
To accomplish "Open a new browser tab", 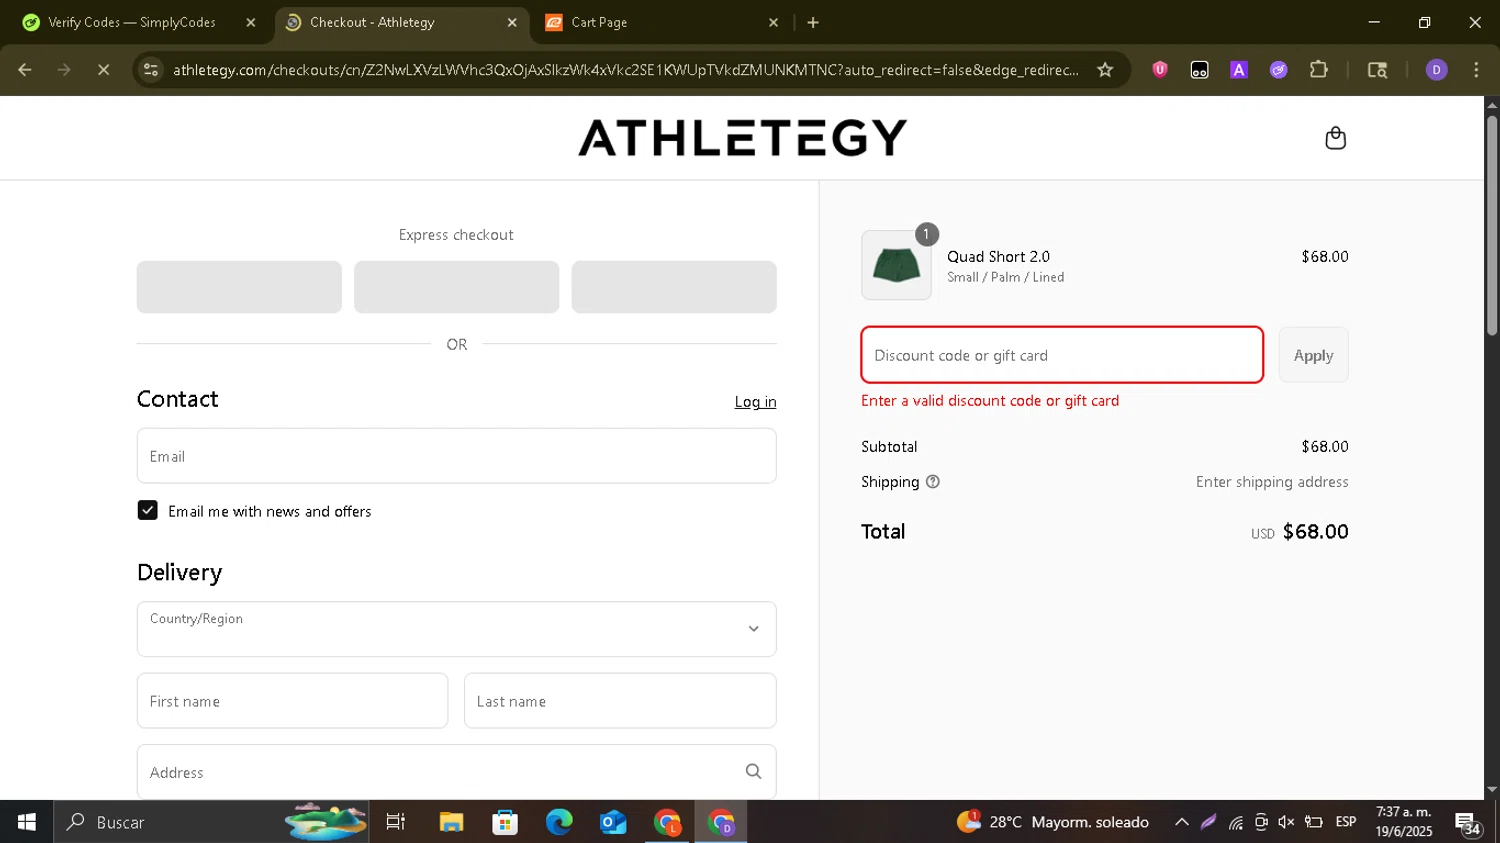I will click(x=813, y=22).
